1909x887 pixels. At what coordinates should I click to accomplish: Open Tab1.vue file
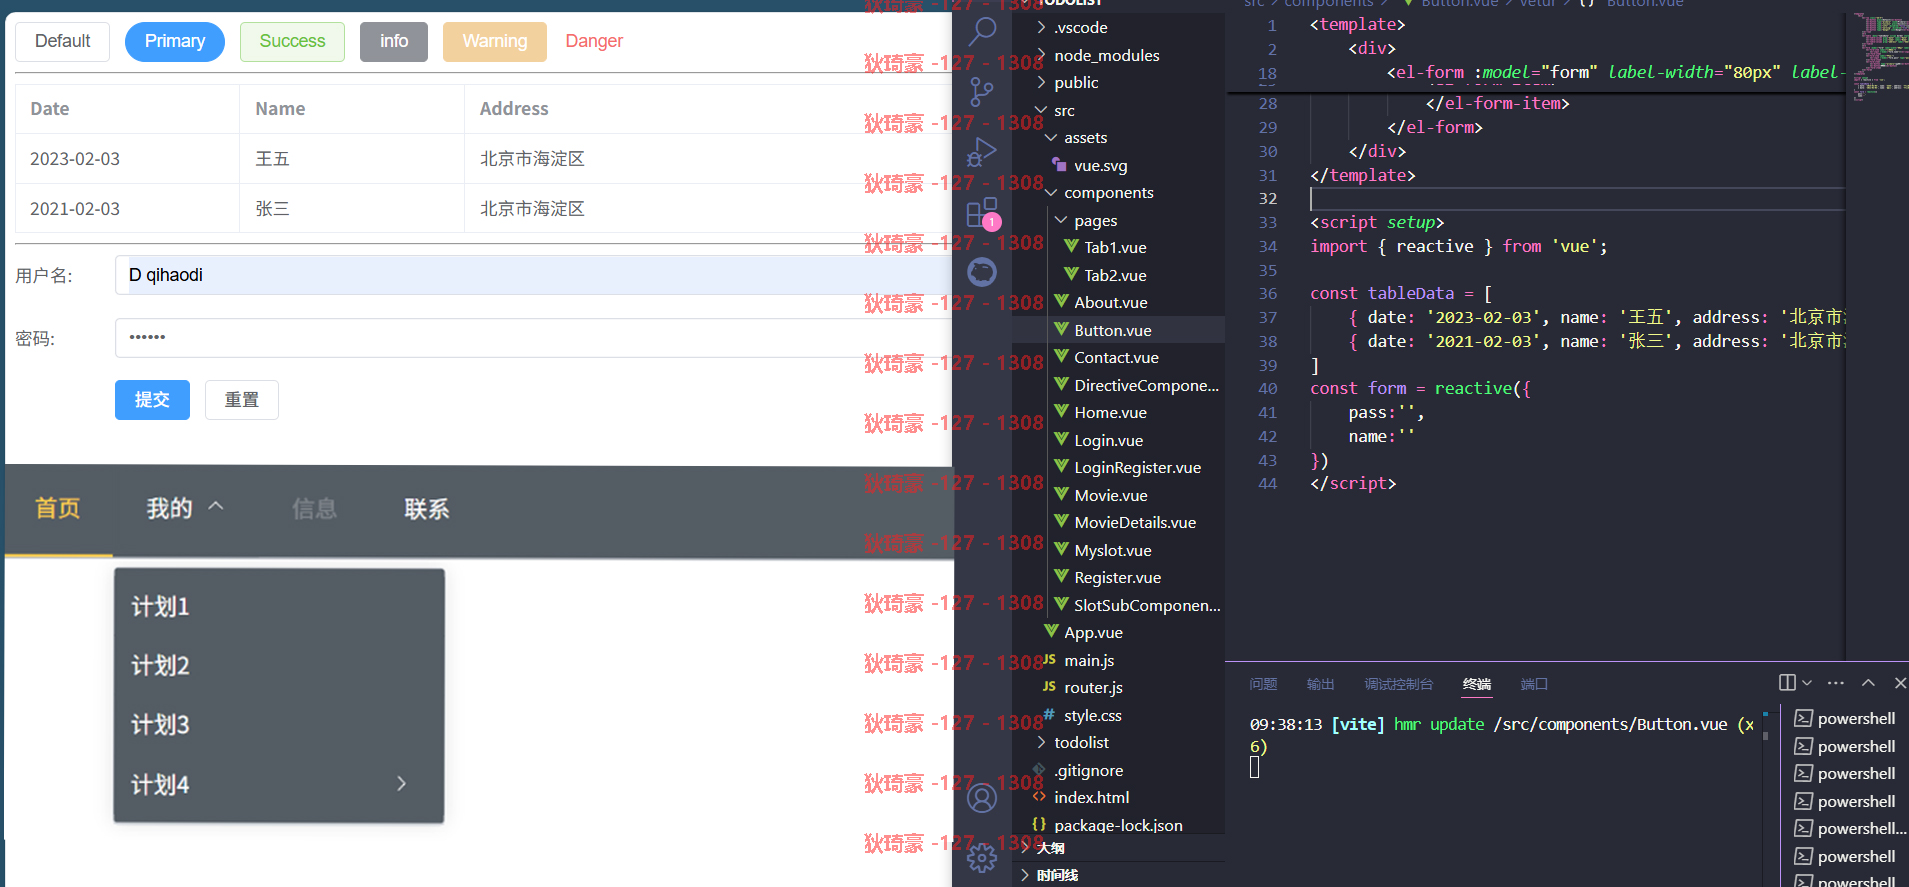1115,247
